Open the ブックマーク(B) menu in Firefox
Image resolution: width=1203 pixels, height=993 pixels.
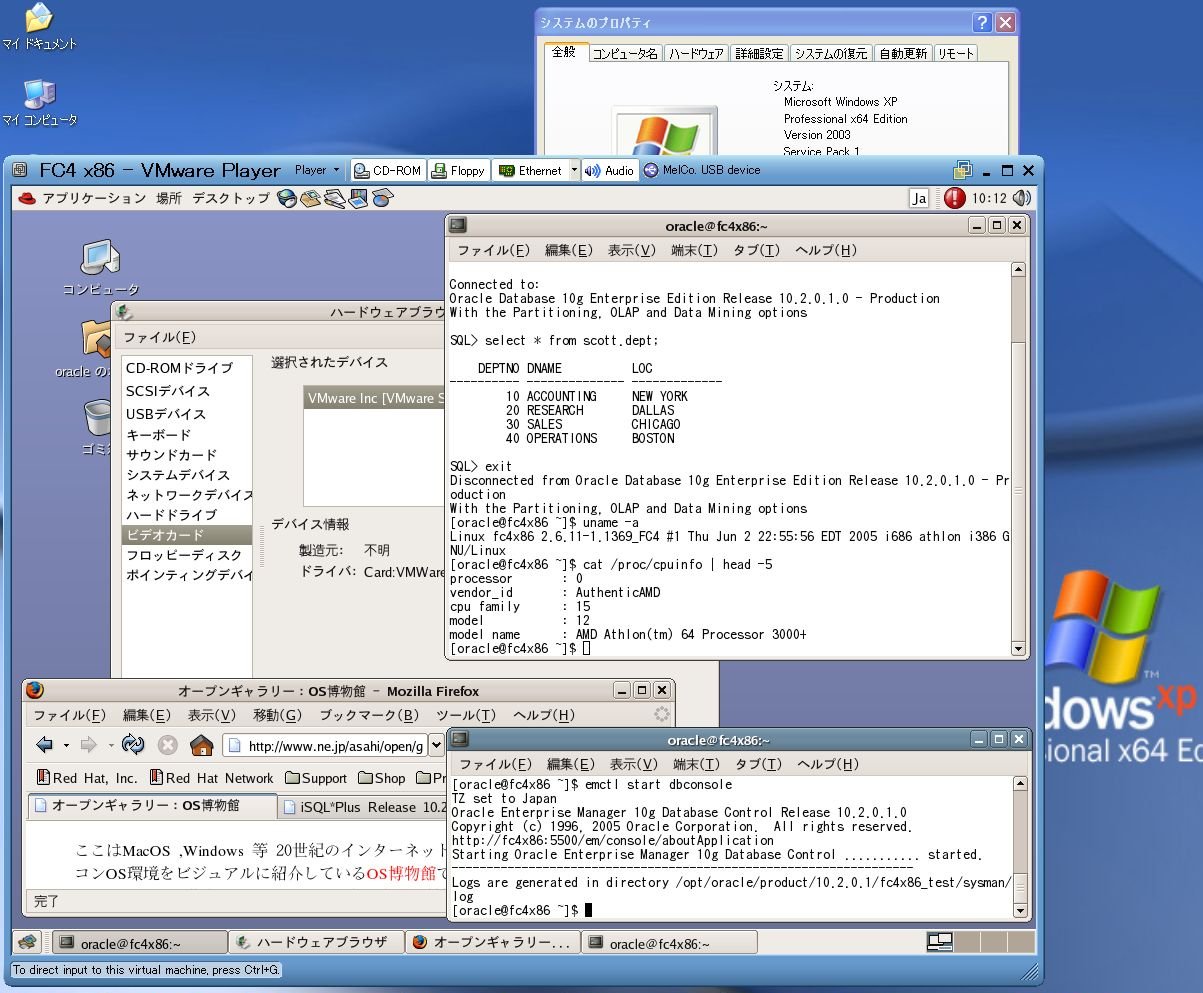tap(369, 715)
